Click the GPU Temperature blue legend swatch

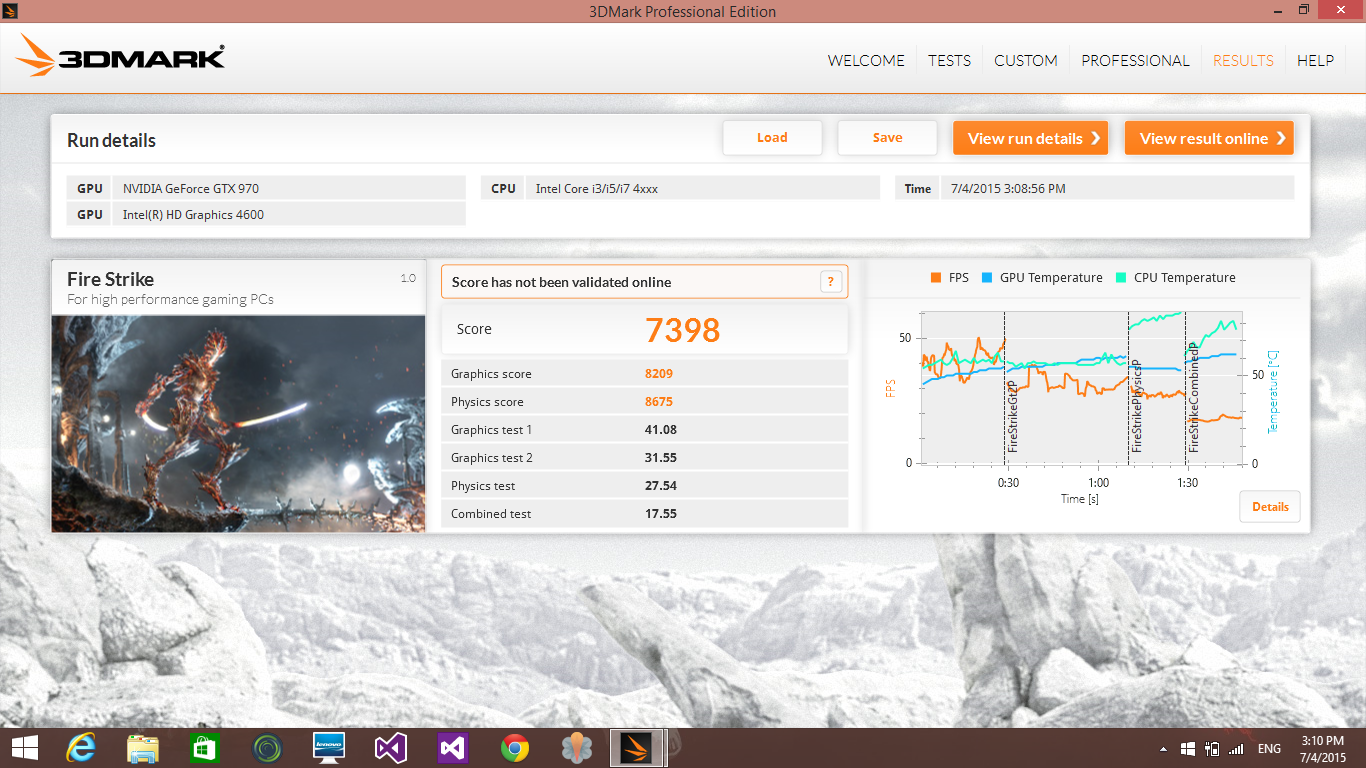pos(987,278)
